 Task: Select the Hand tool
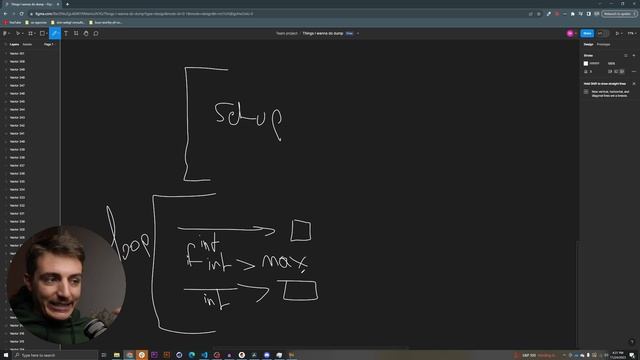[86, 33]
